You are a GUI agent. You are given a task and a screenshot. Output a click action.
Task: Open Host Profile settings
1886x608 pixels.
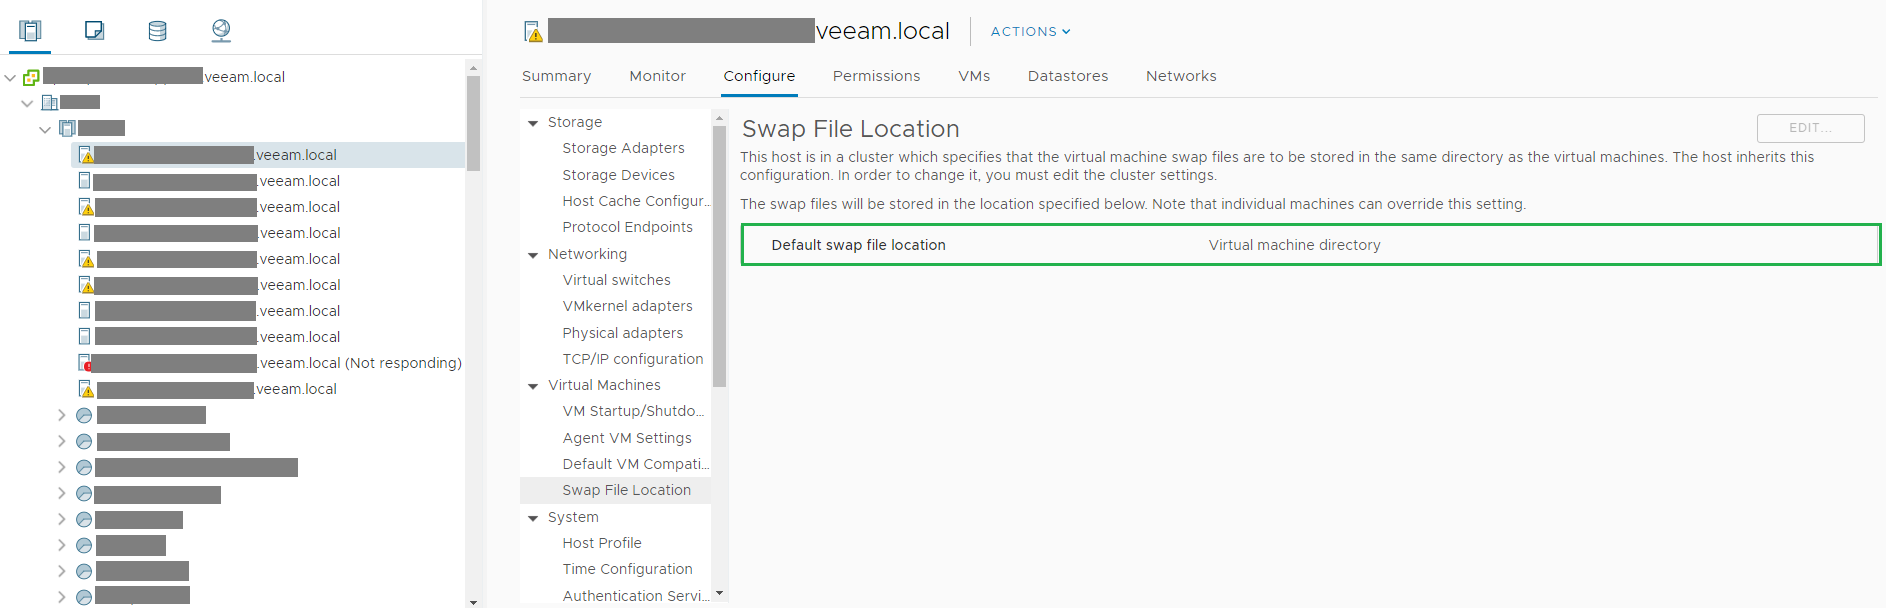point(602,543)
